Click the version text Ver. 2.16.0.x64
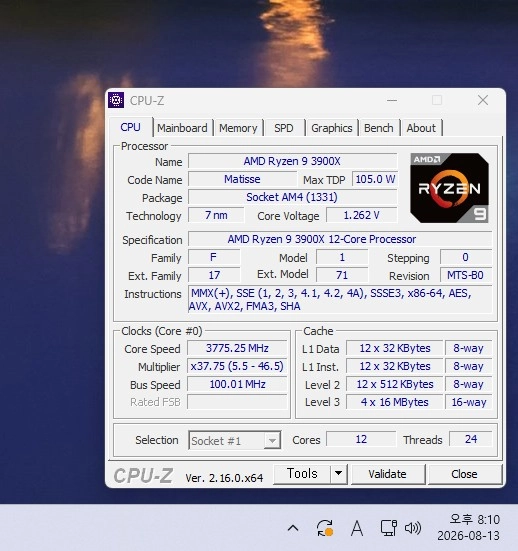This screenshot has height=551, width=518. click(x=224, y=478)
